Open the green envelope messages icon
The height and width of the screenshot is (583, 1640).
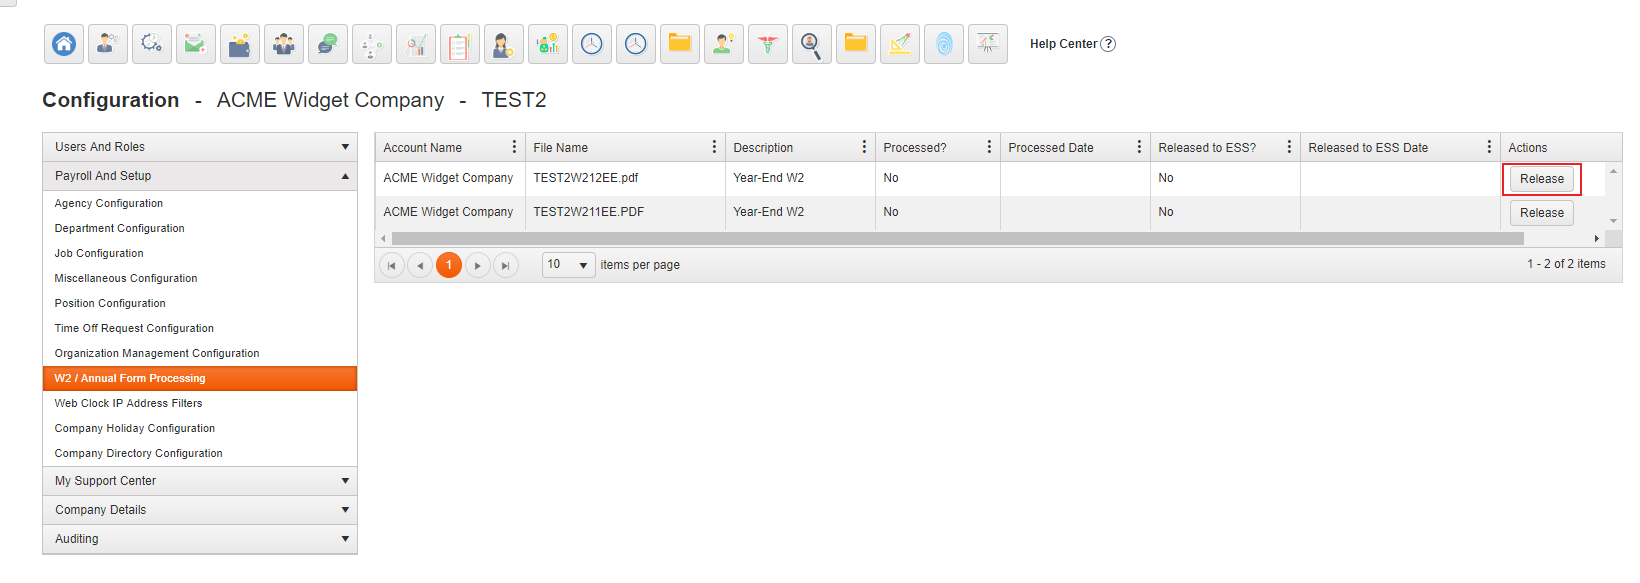click(196, 44)
